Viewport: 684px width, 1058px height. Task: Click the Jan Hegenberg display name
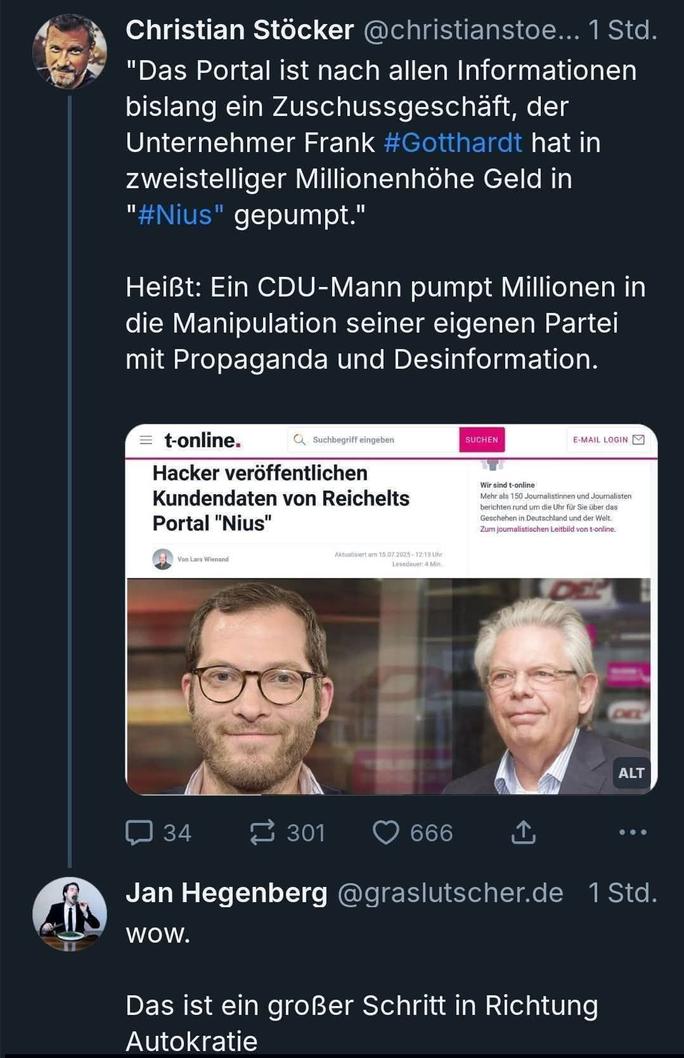[x=226, y=893]
